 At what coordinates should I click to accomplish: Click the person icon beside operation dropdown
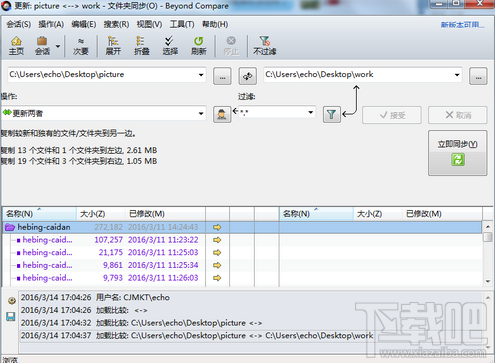click(x=222, y=115)
